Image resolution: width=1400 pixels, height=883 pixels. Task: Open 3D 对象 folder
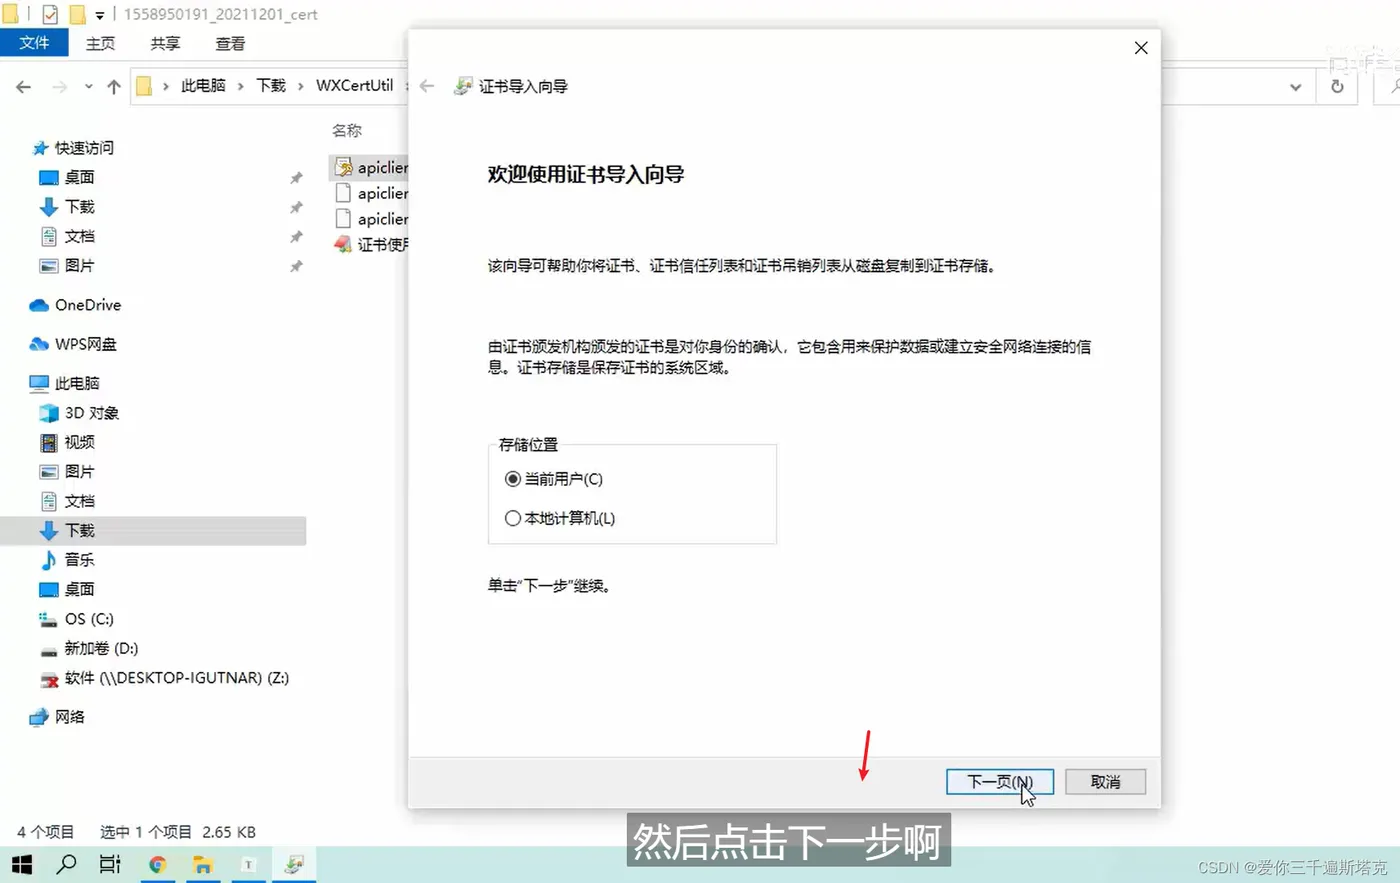click(x=91, y=413)
